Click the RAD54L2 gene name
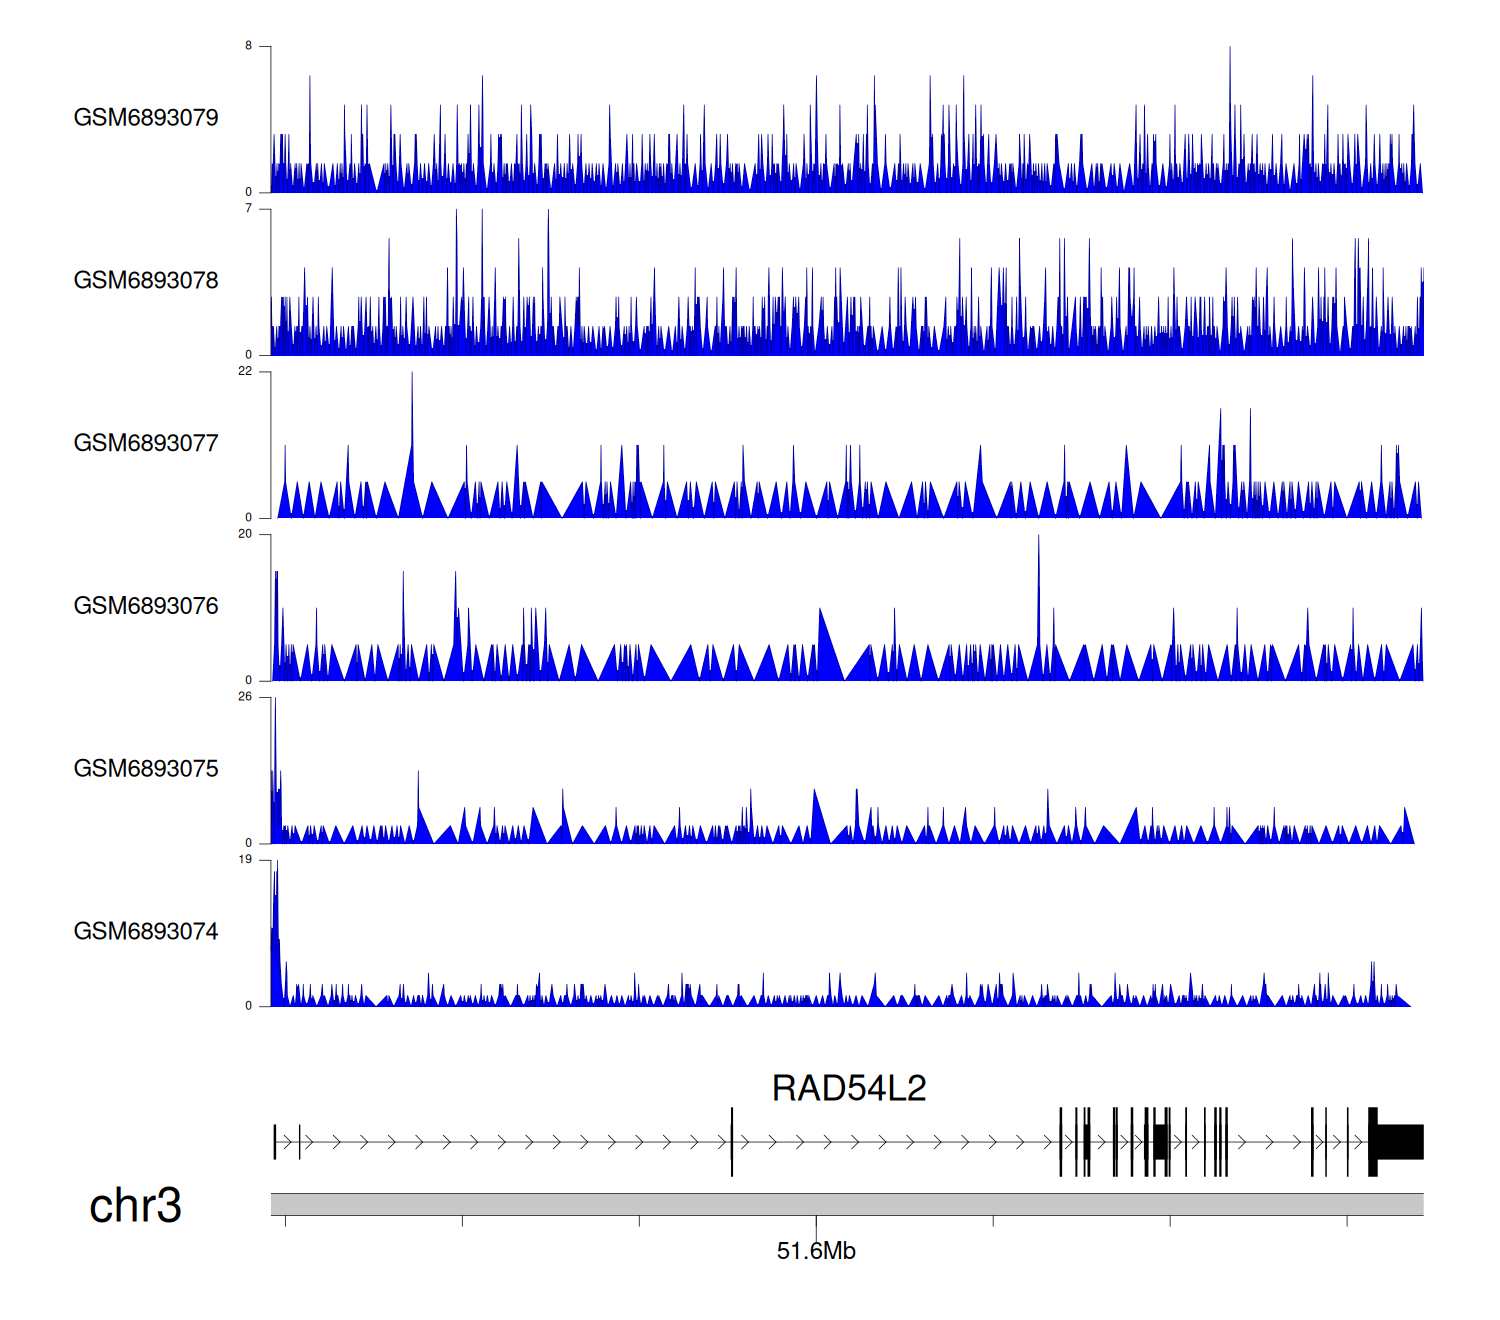 849,1088
